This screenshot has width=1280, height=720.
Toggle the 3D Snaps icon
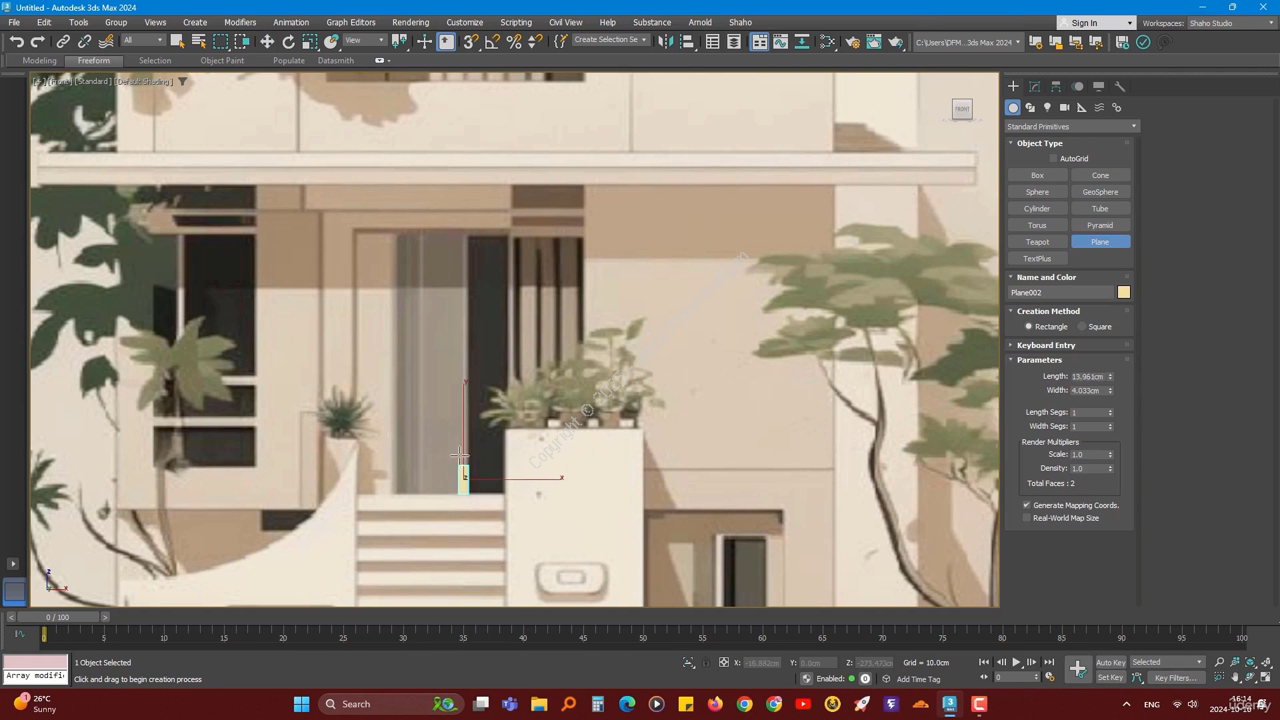click(470, 42)
